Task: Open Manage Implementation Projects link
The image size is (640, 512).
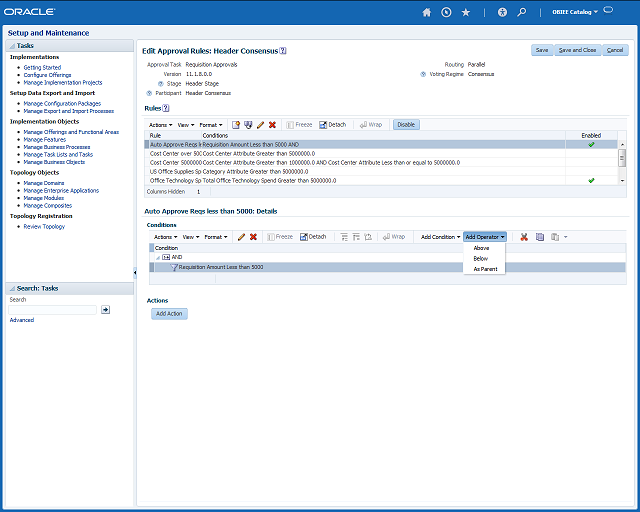Action: click(63, 83)
